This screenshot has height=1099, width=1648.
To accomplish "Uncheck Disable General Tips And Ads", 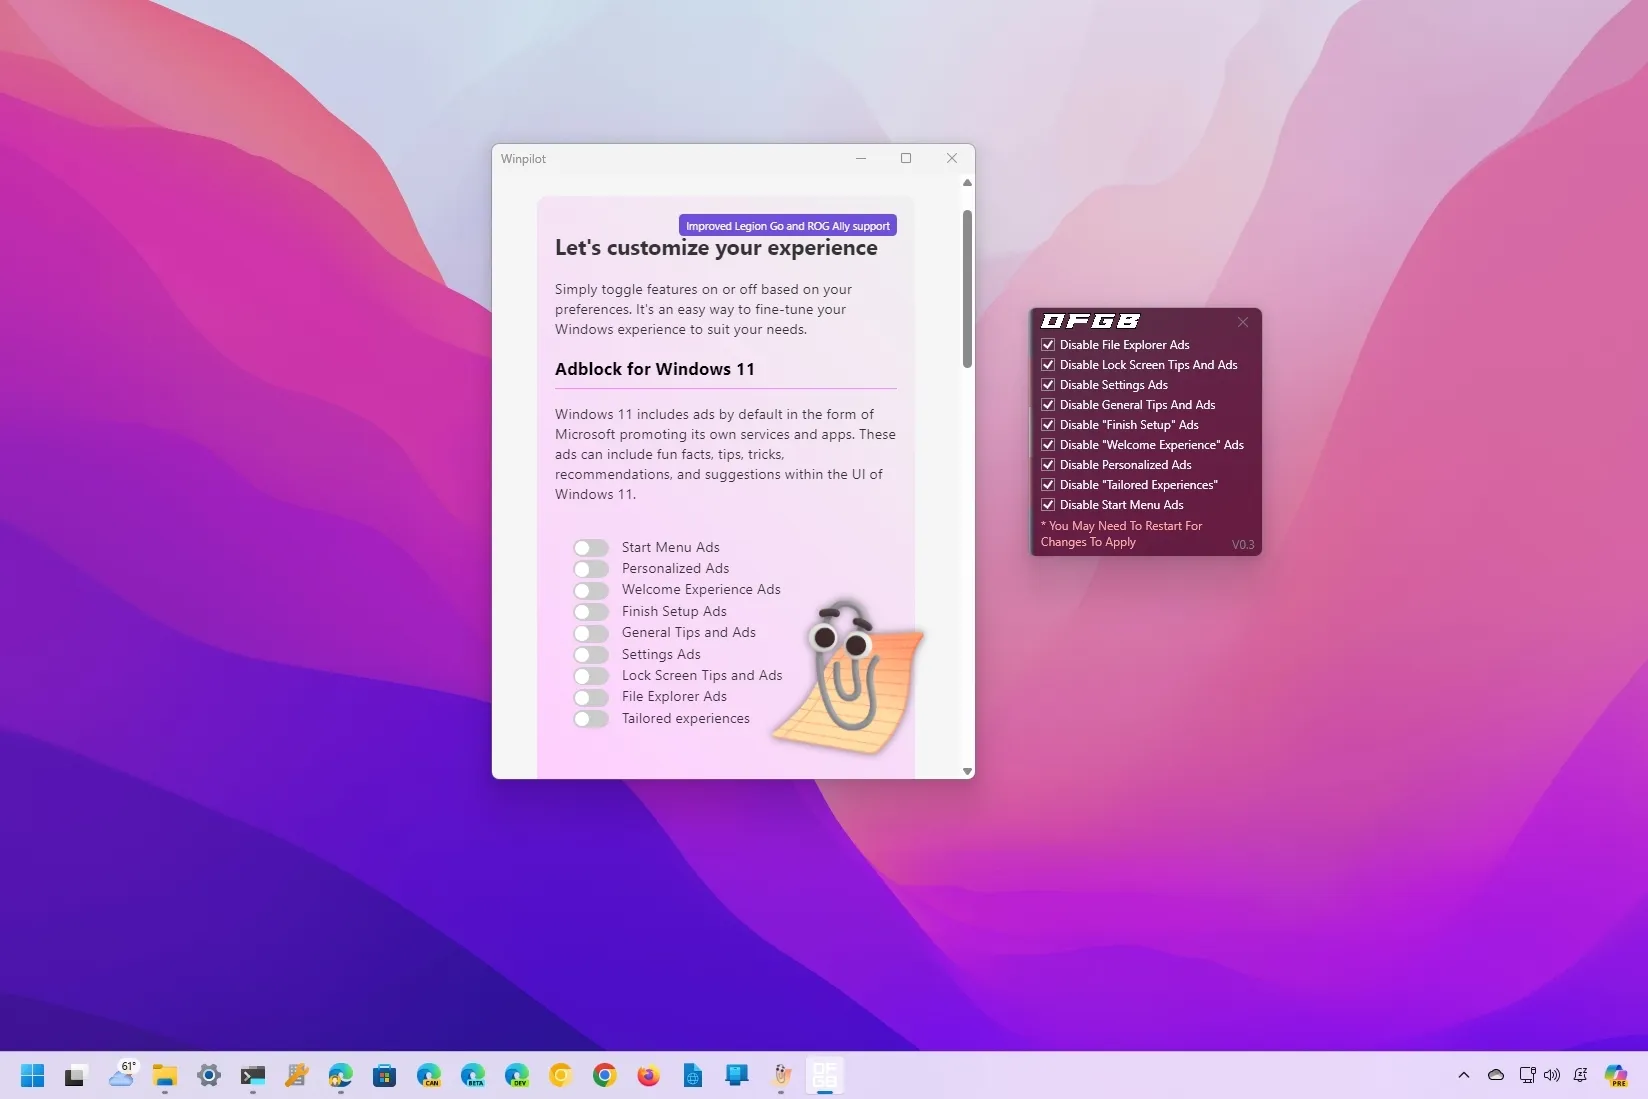I will (1048, 405).
